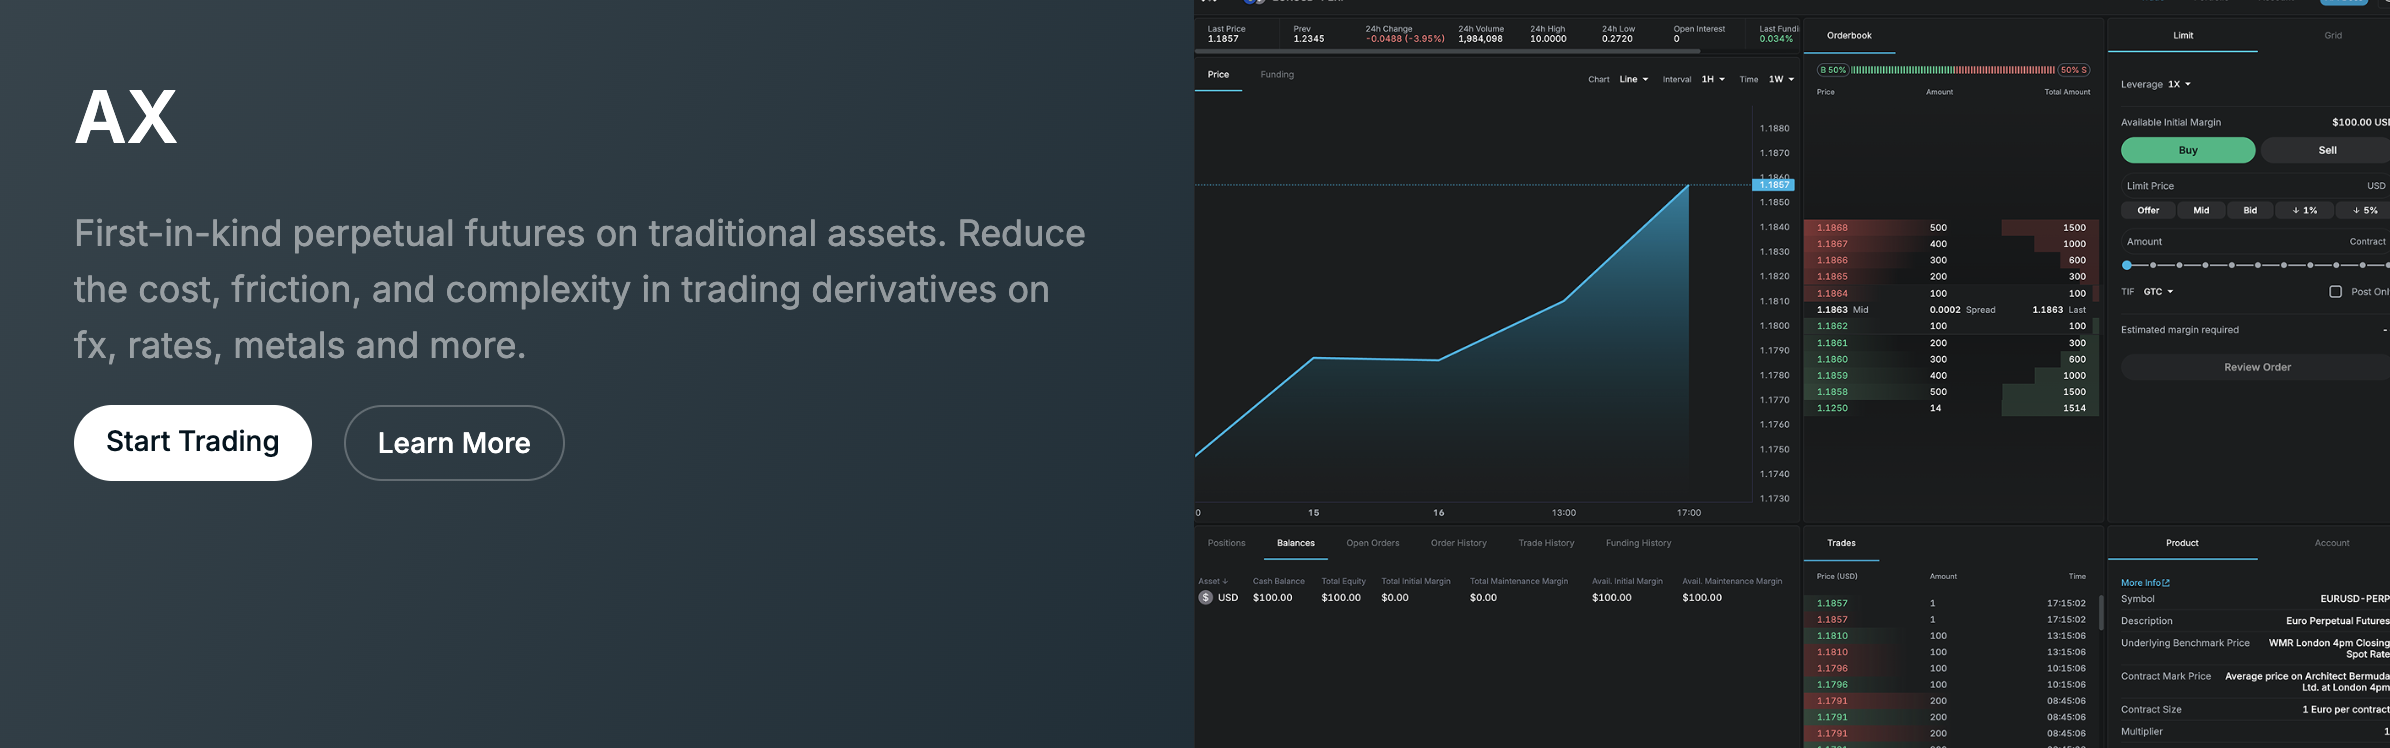Click the B 50% buy ratio badge
Viewport: 2390px width, 748px height.
tap(1833, 70)
